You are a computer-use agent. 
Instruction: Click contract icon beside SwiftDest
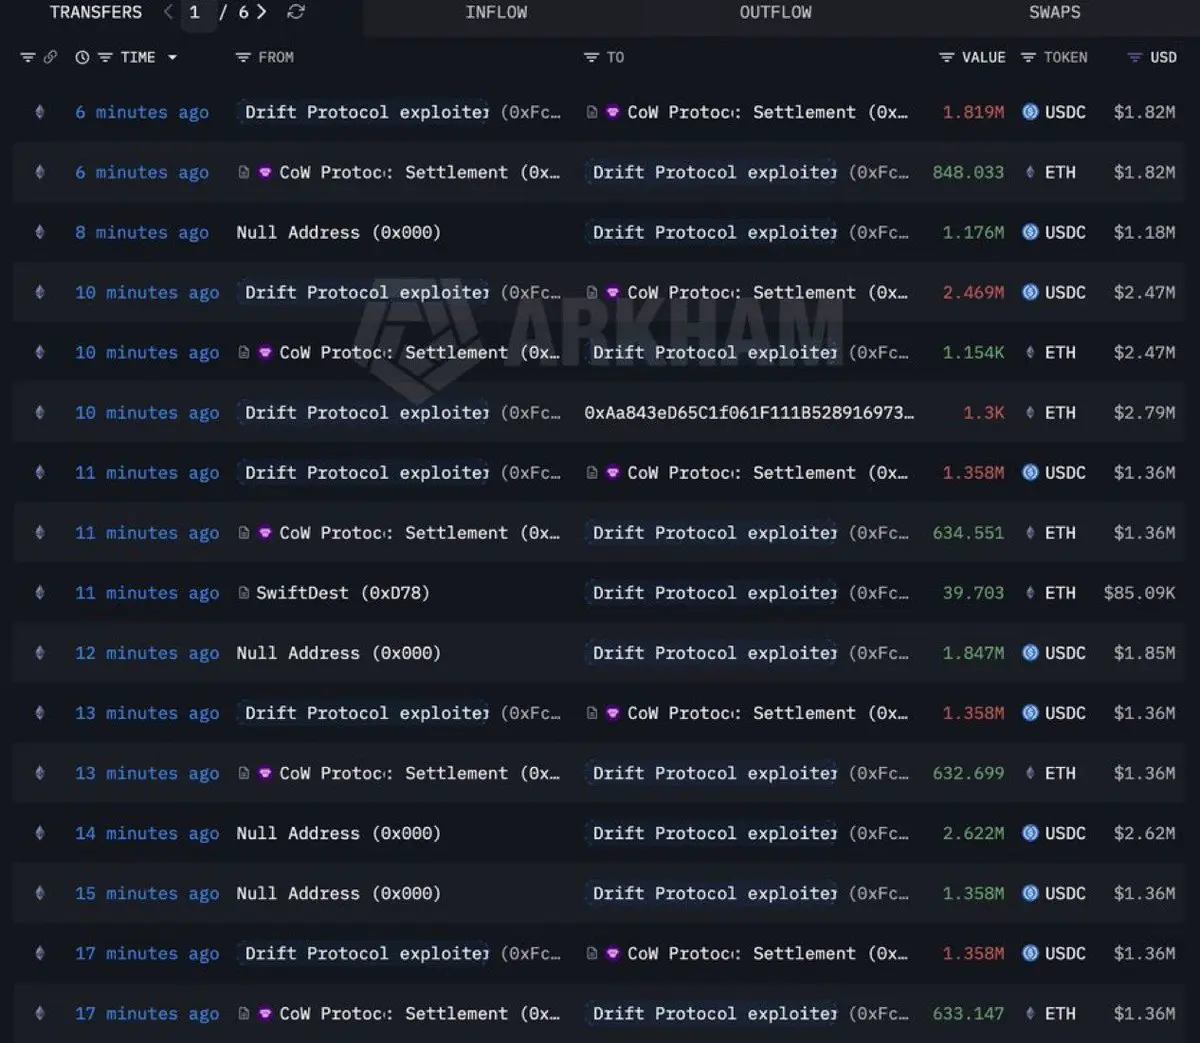pos(244,593)
